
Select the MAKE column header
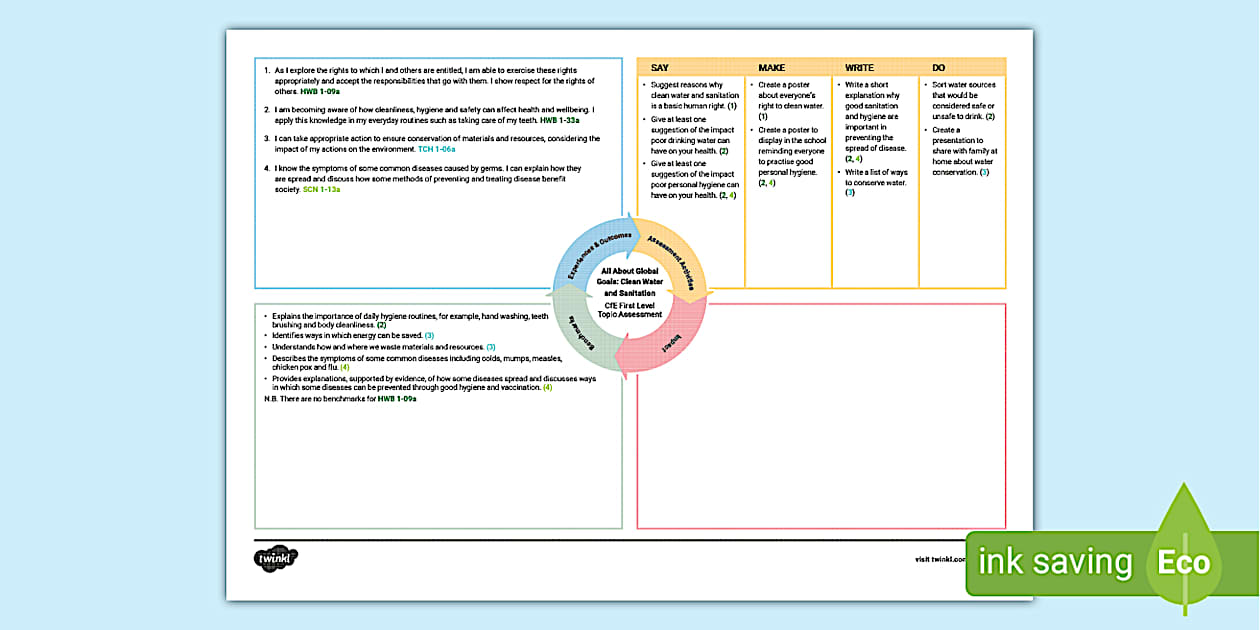(x=771, y=68)
